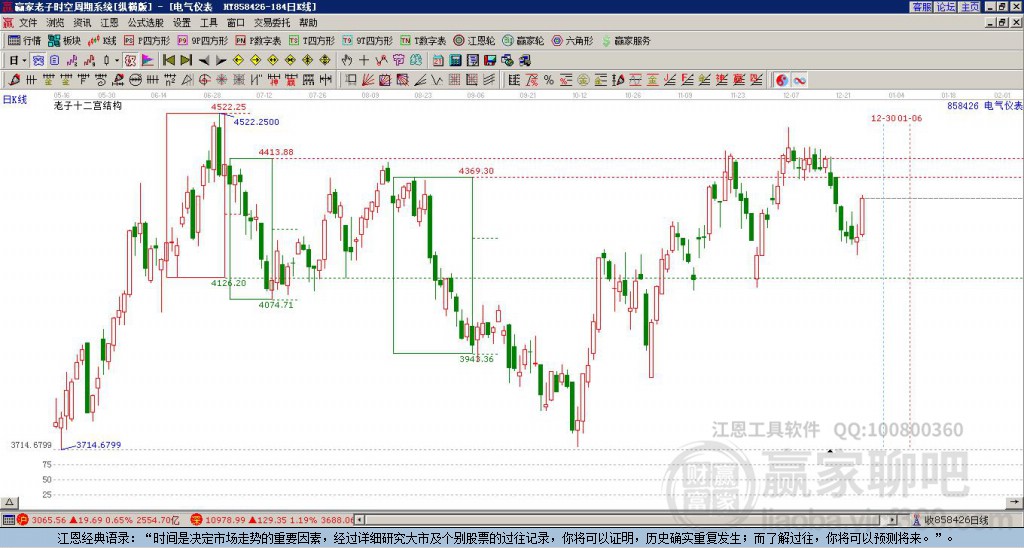1024x548 pixels.
Task: Open the 工具 menu
Action: [208, 23]
